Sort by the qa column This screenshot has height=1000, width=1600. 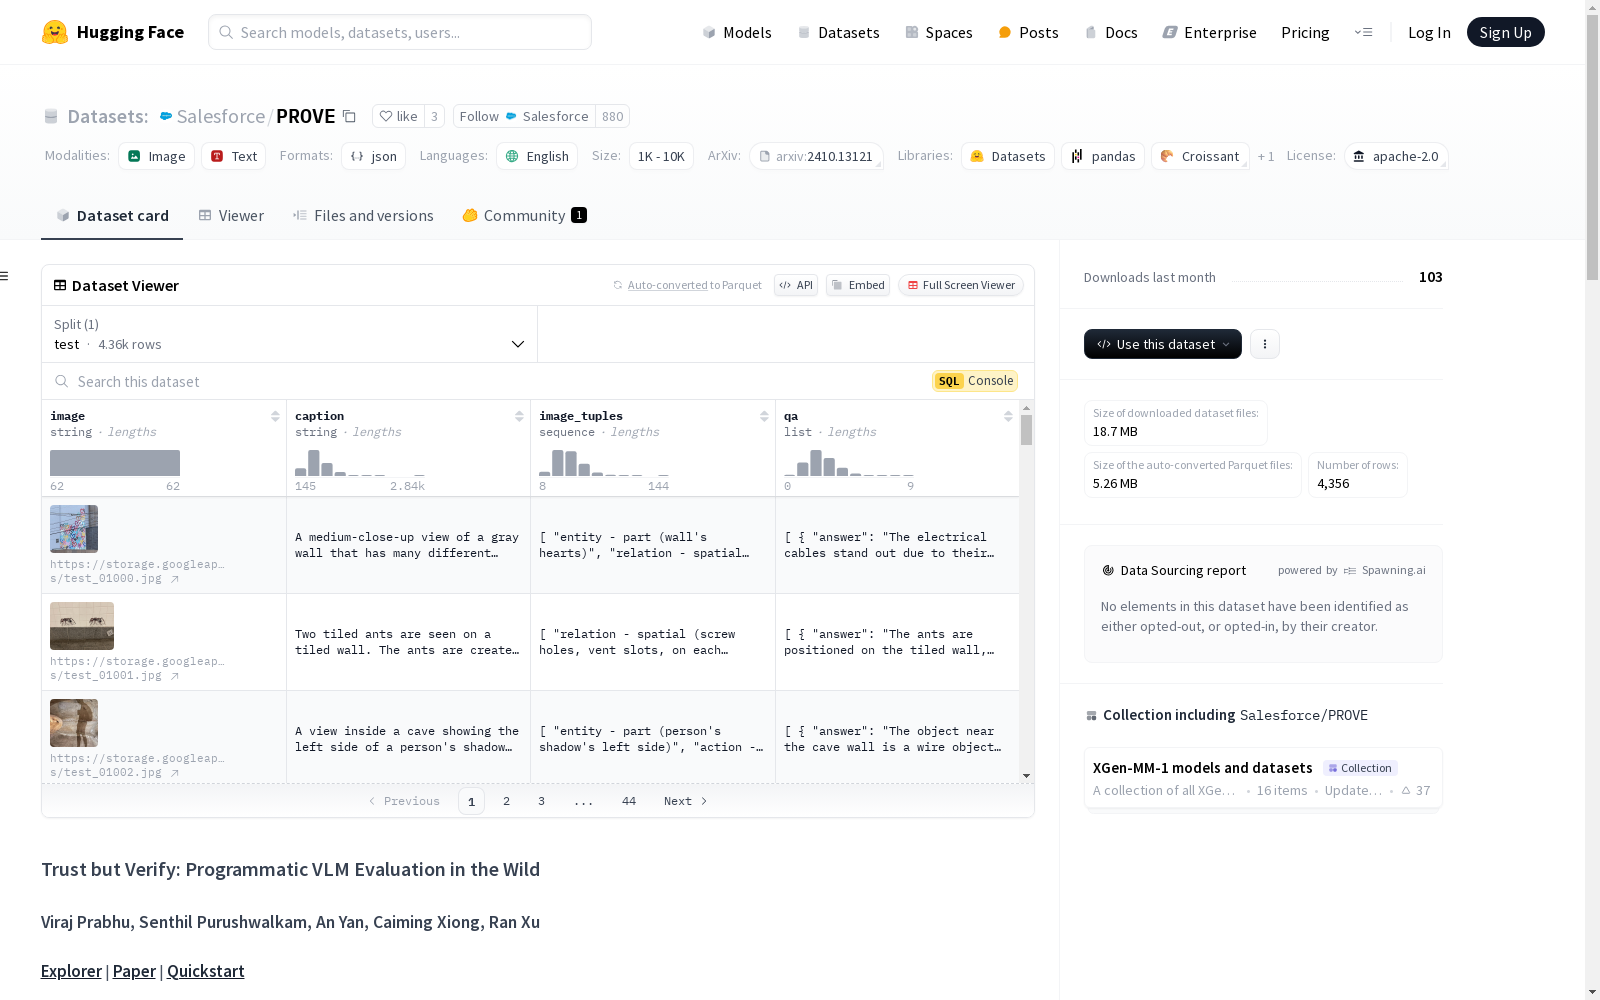point(1008,416)
